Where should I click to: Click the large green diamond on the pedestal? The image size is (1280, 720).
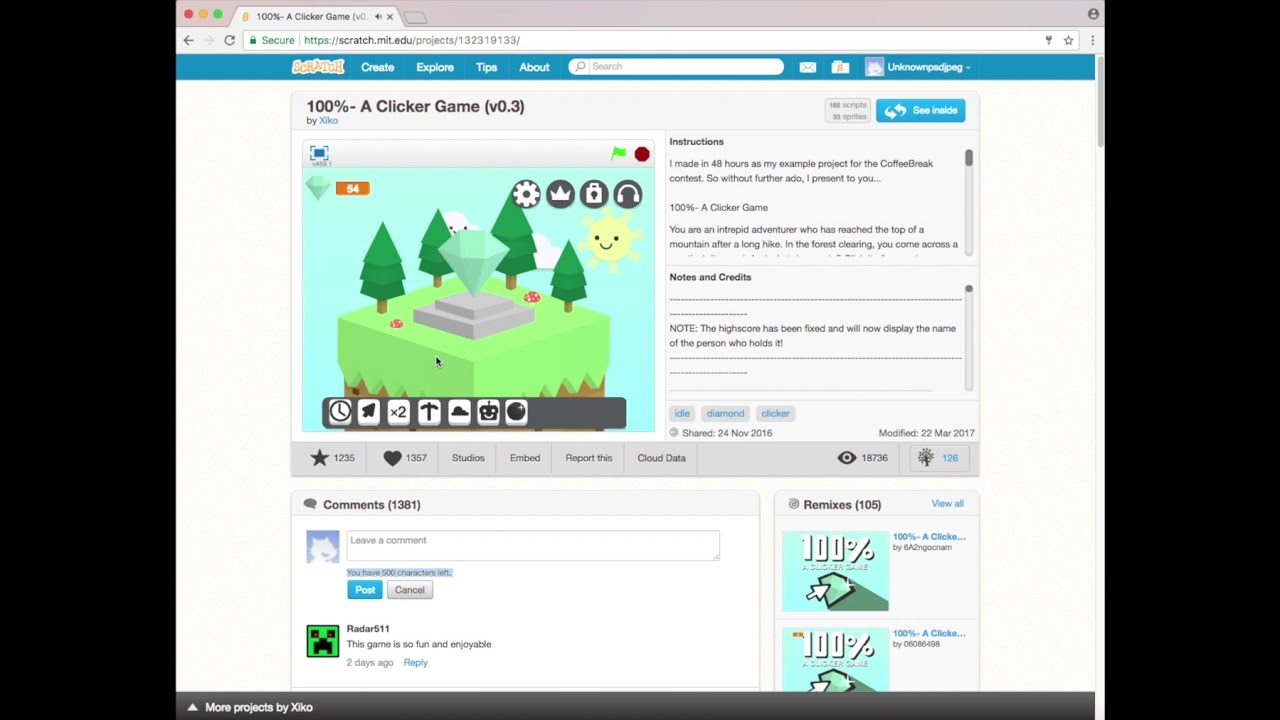tap(473, 260)
